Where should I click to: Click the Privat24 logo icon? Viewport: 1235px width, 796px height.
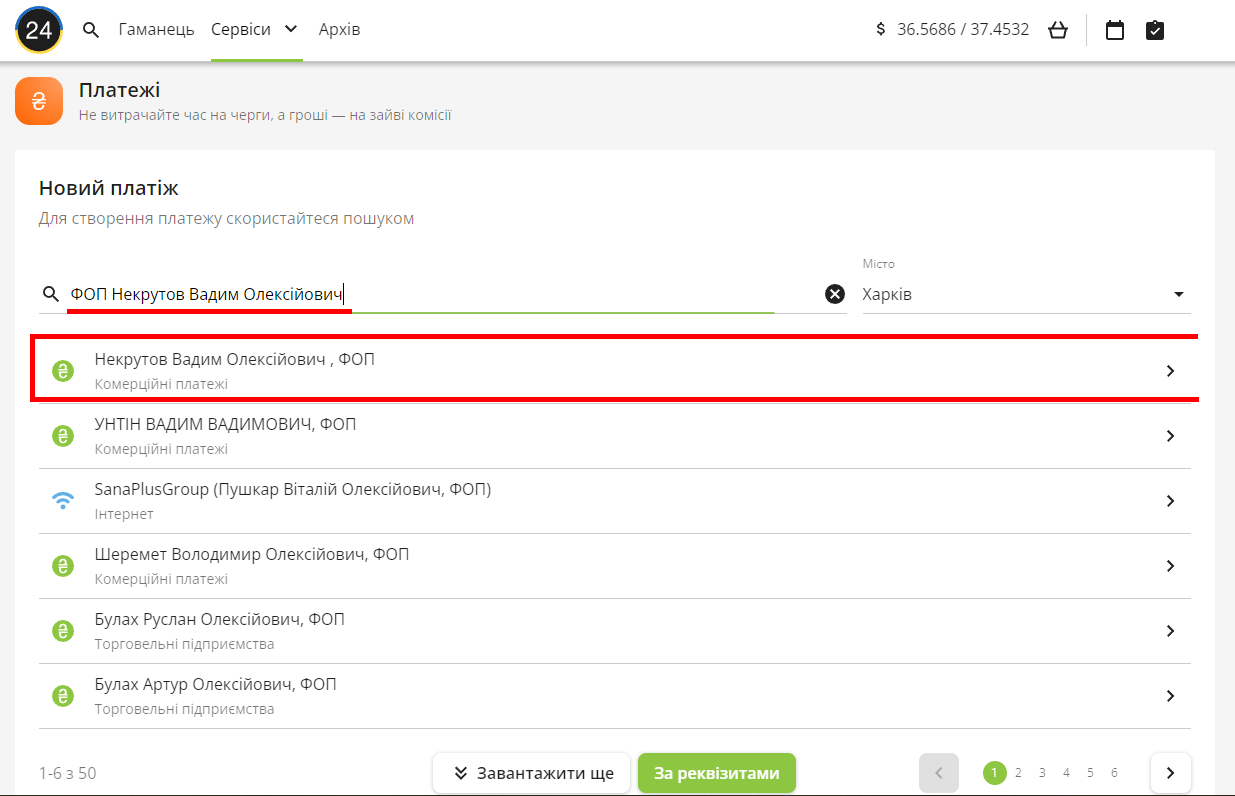(39, 30)
